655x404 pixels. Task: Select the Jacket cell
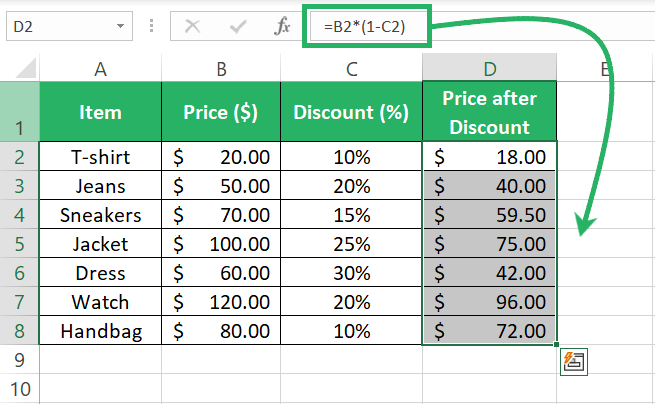point(100,243)
